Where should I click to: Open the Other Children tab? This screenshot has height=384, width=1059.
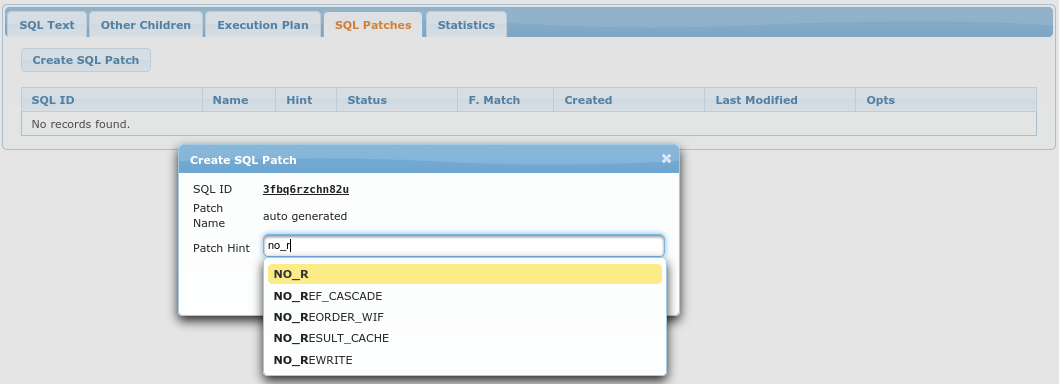[146, 25]
